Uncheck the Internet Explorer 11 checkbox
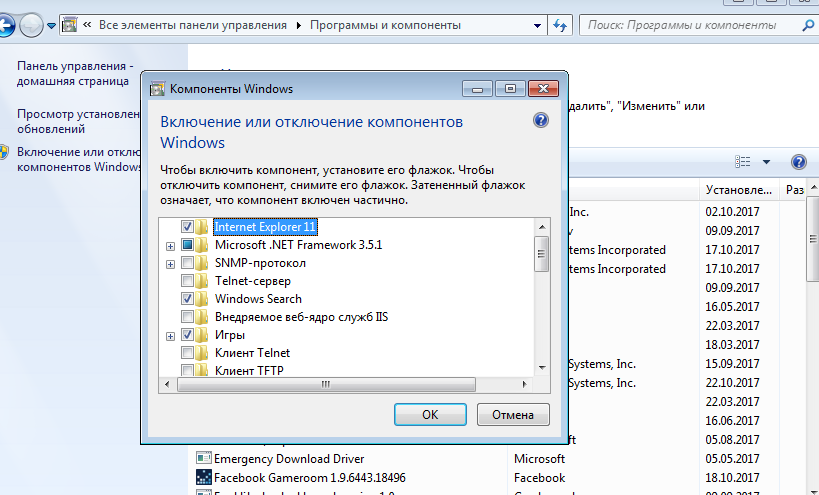This screenshot has height=495, width=819. 188,227
